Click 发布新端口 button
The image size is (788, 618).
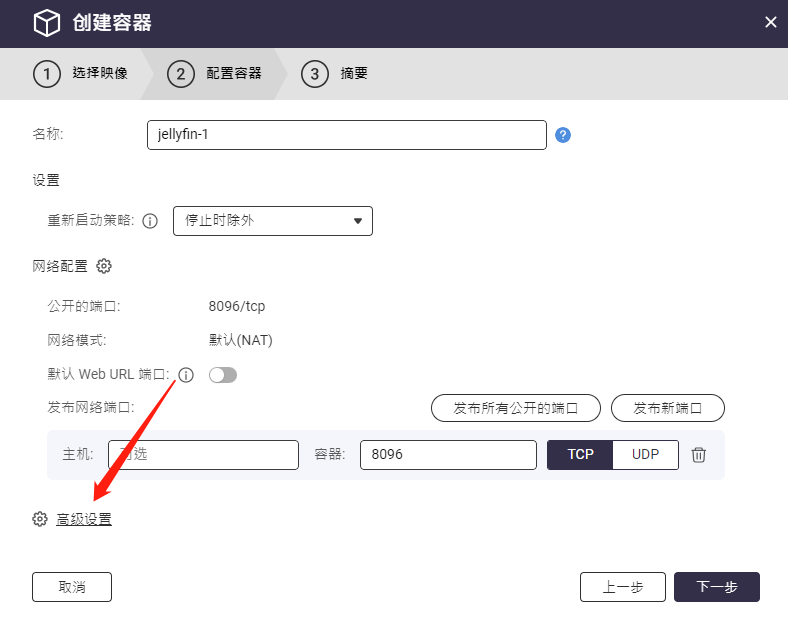tap(667, 408)
